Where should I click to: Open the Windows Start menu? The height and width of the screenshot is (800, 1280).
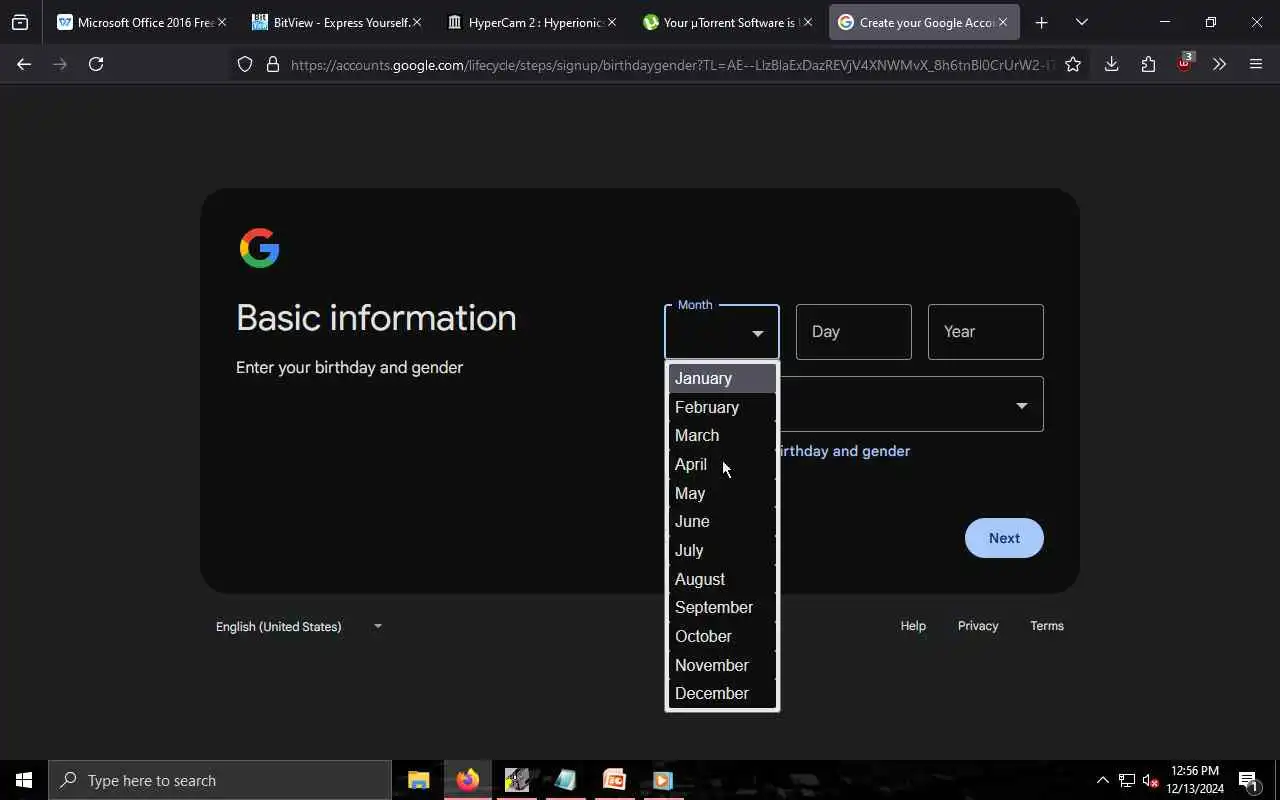coord(24,780)
